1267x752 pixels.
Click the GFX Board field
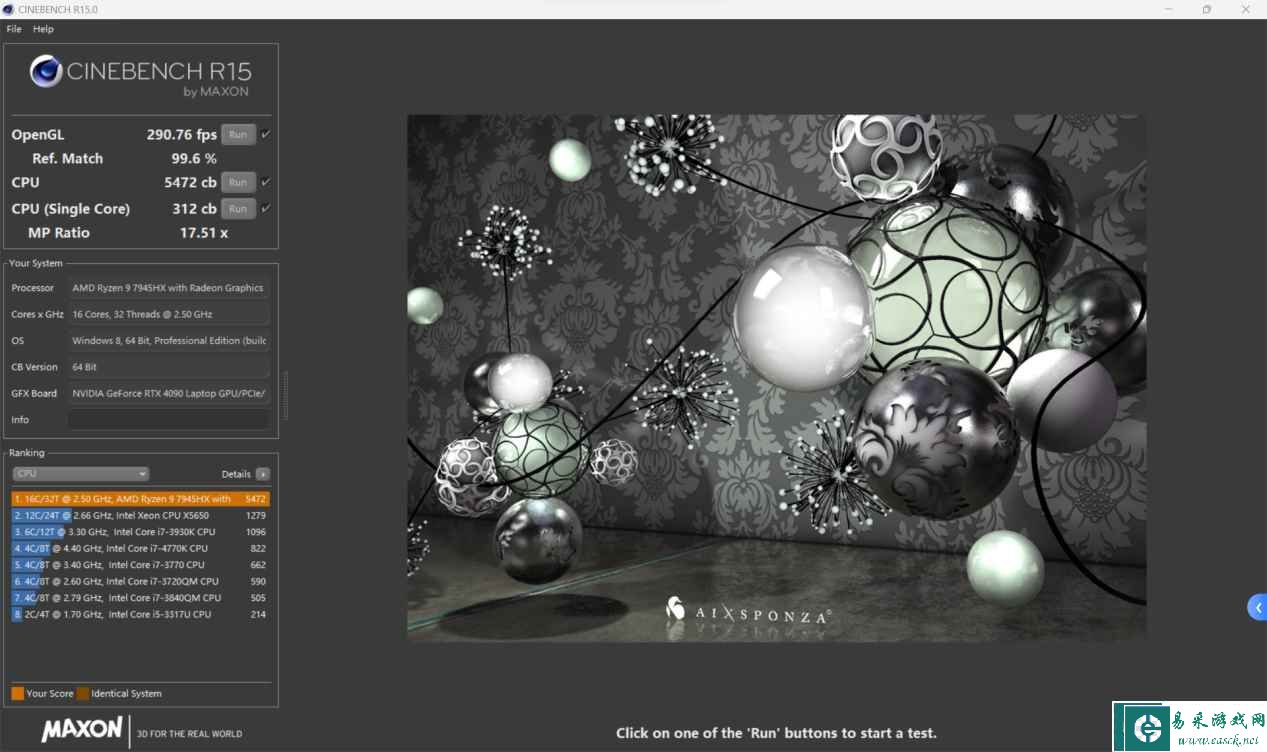coord(169,394)
